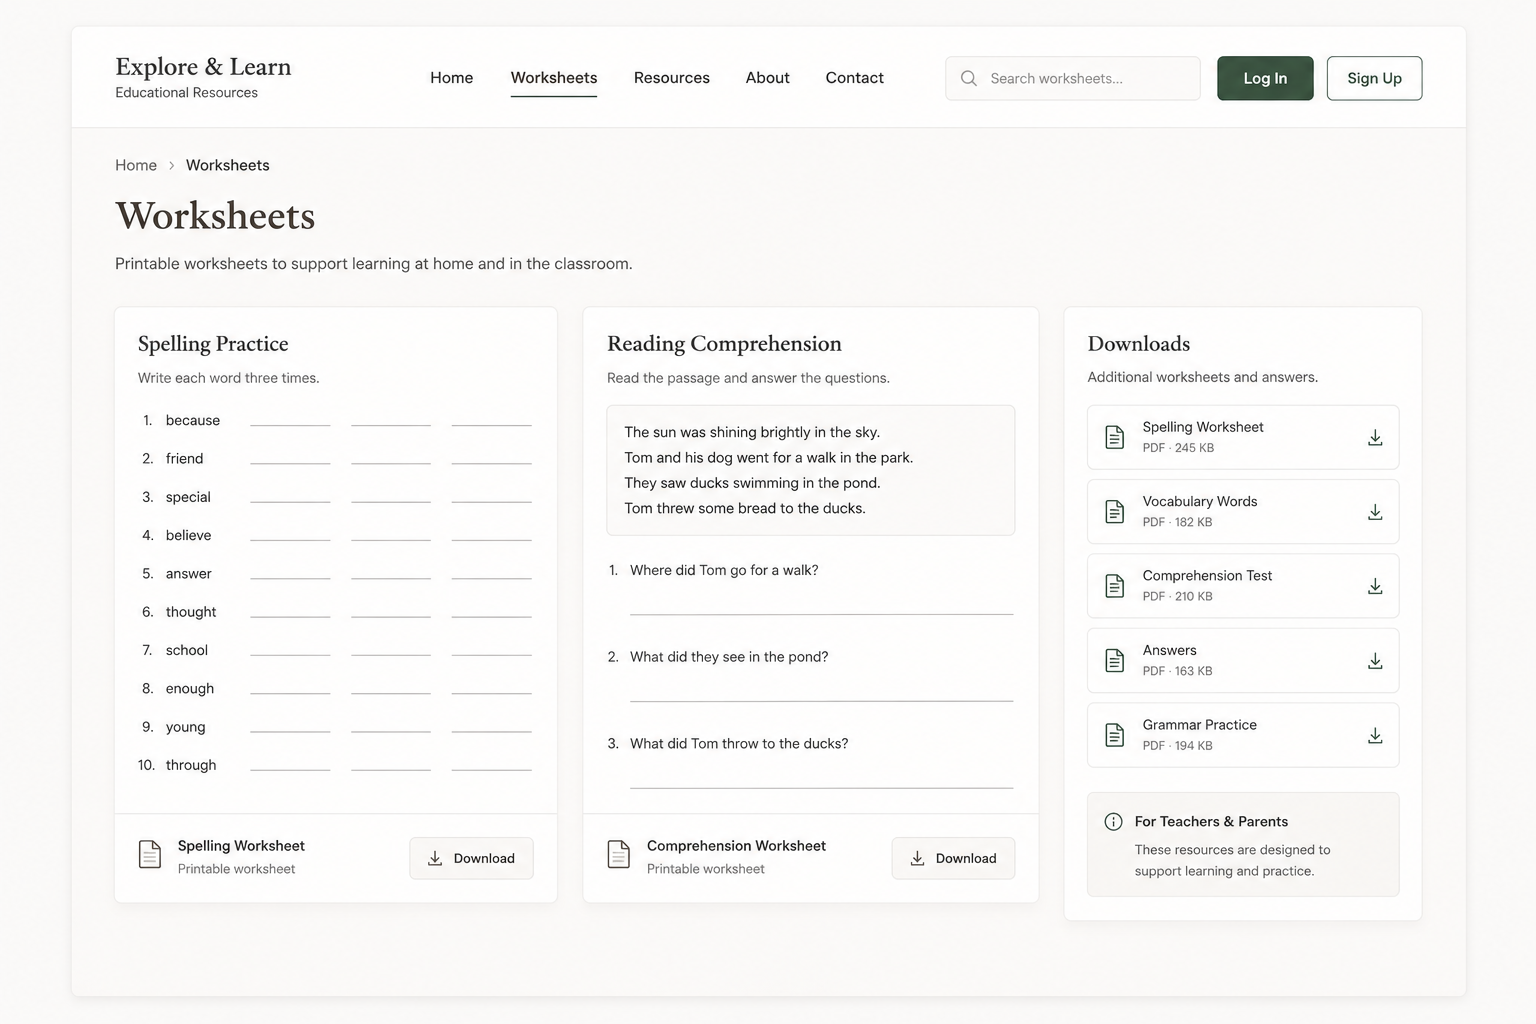
Task: Click the breadcrumb chevron separator after Home
Action: click(x=171, y=166)
